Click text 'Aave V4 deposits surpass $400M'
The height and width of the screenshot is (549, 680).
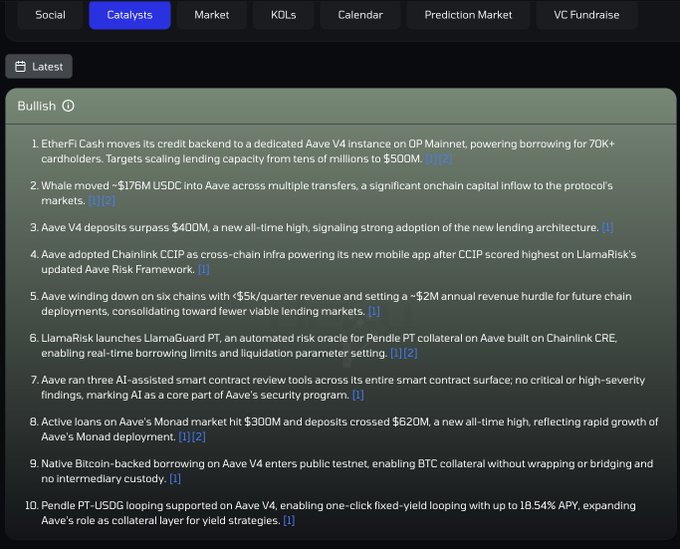pos(124,228)
